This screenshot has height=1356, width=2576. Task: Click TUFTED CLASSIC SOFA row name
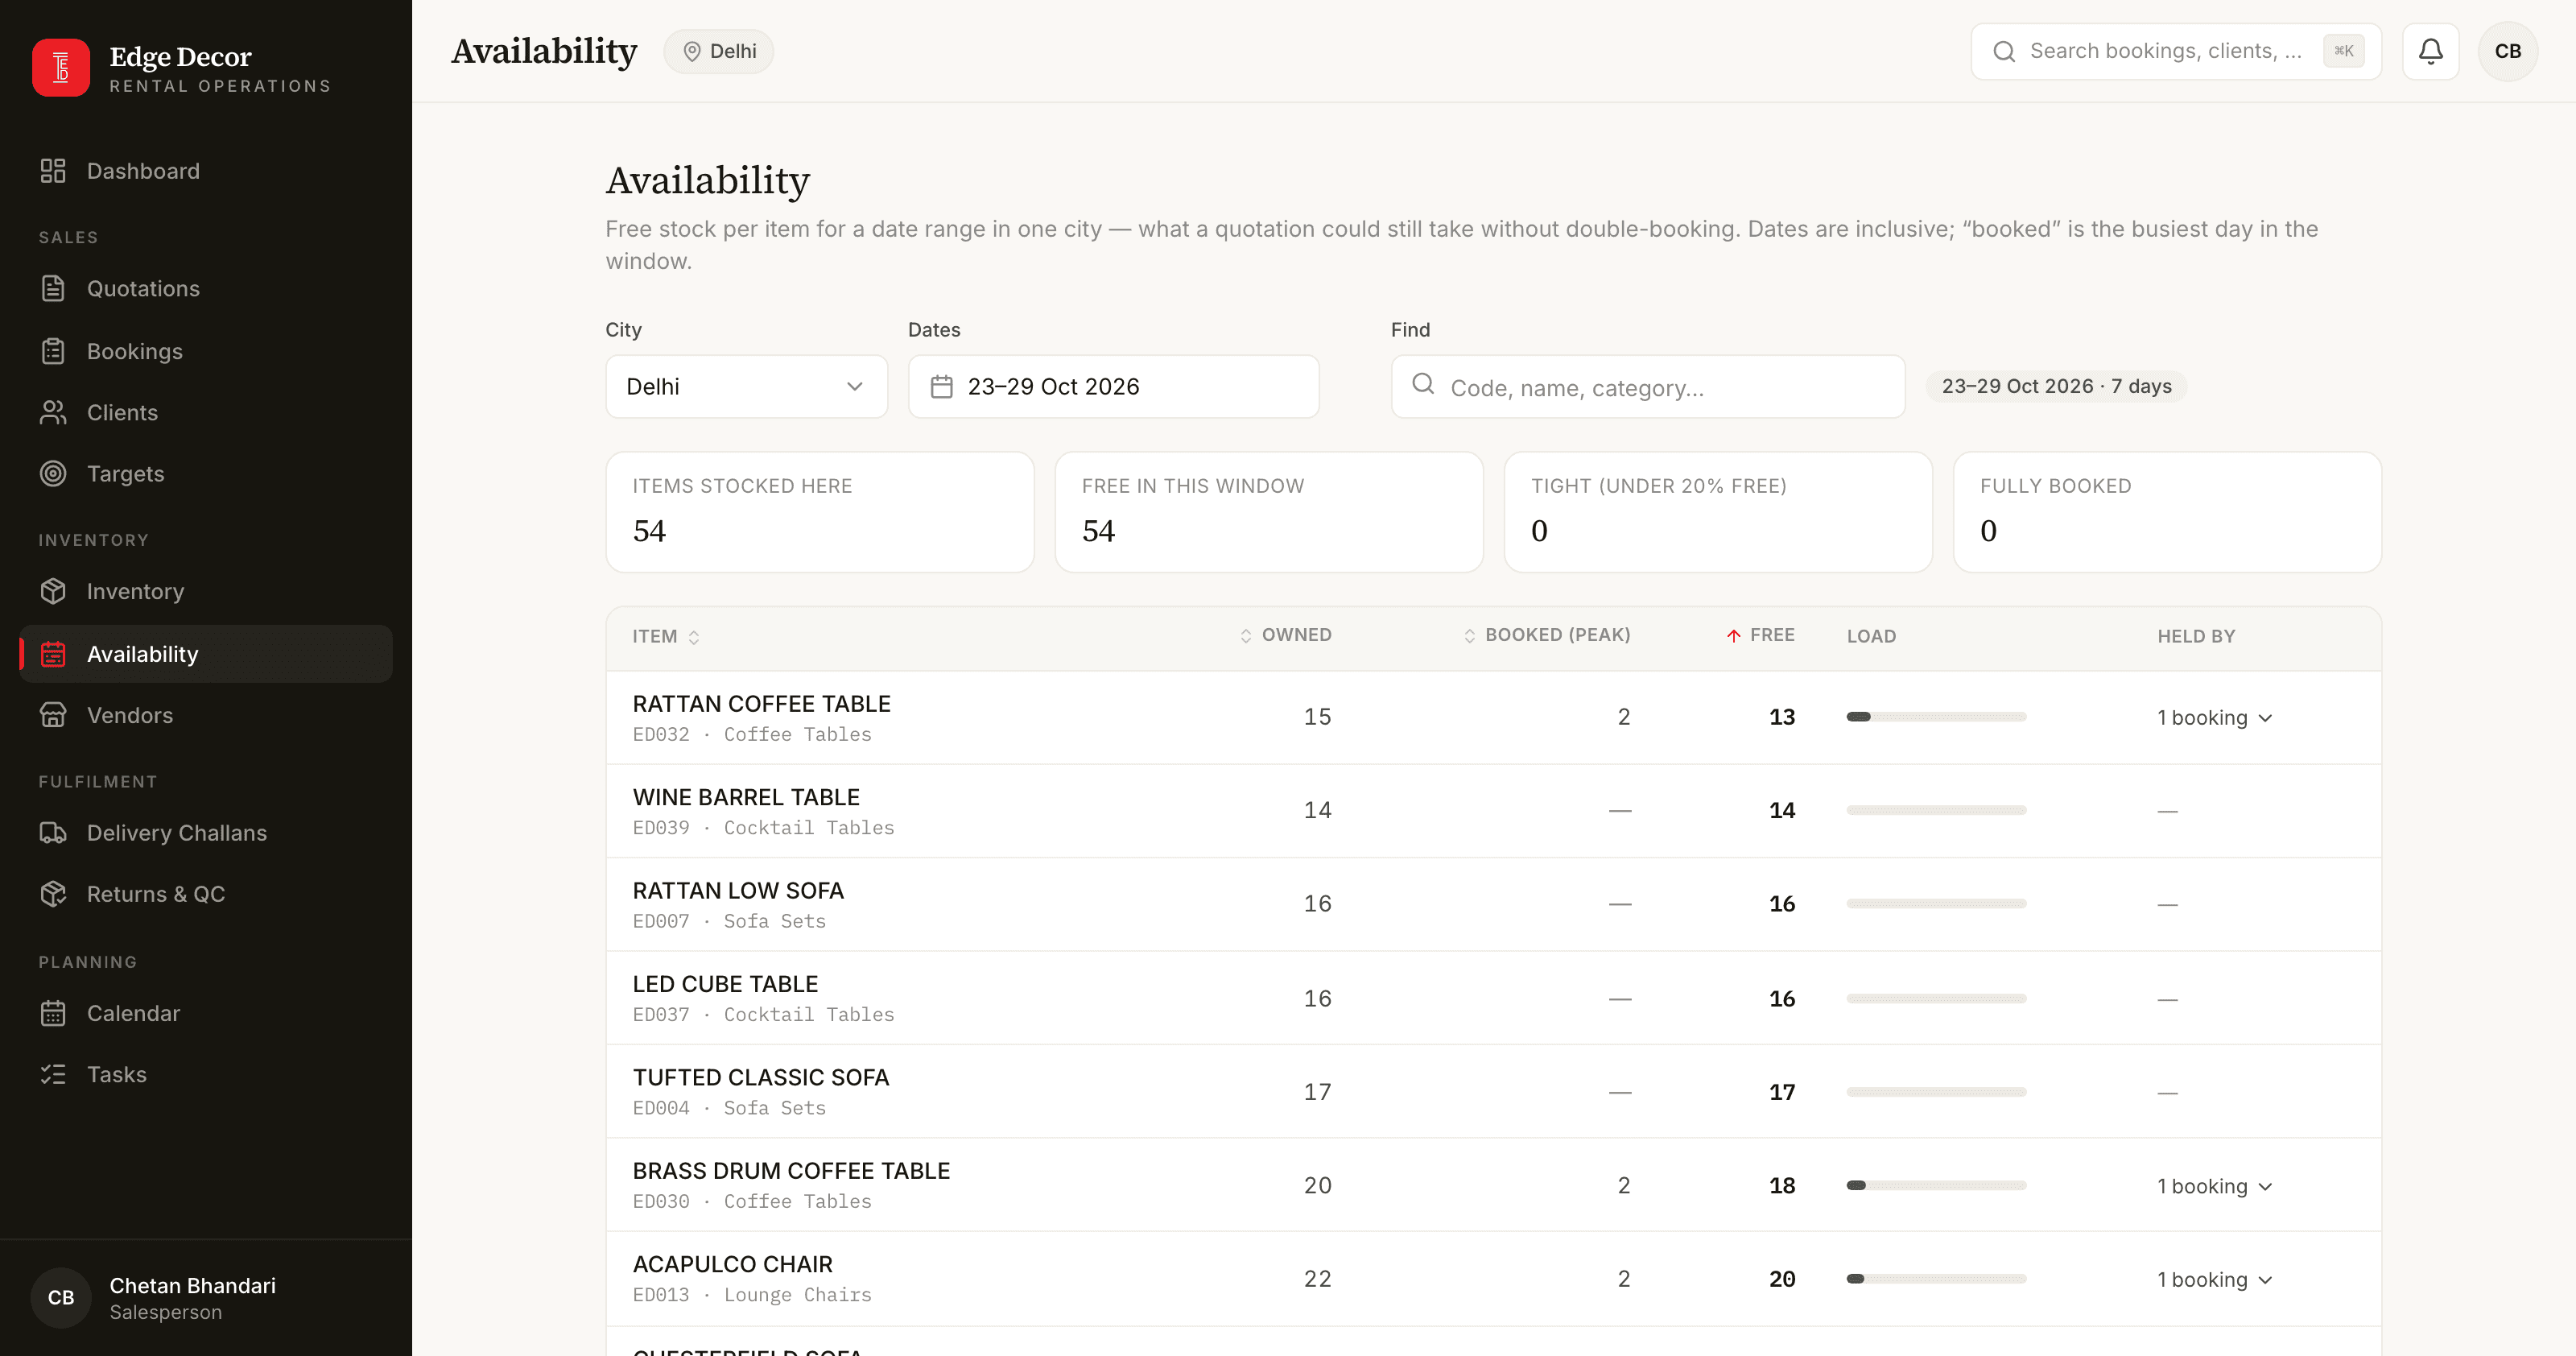pos(761,1077)
